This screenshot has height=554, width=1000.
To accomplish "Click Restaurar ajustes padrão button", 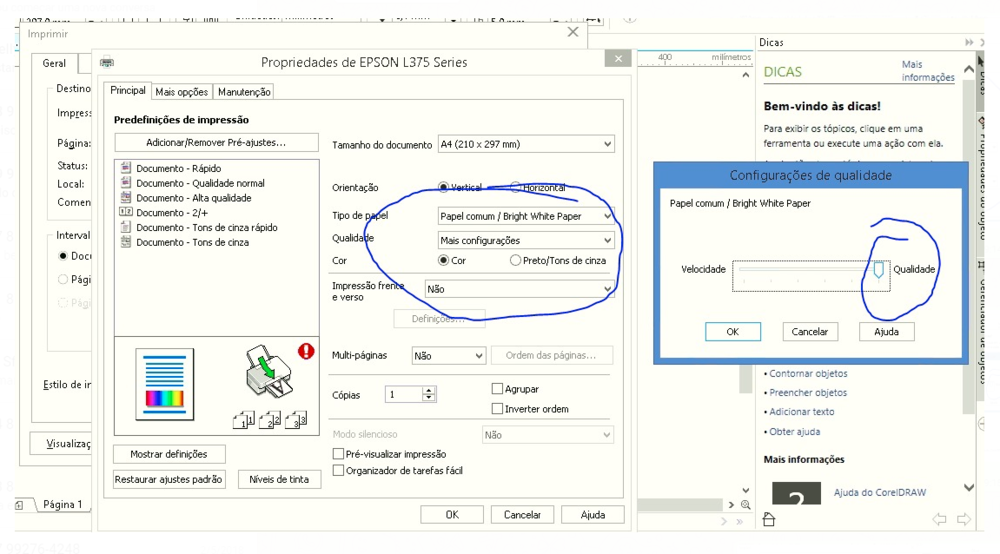I will 168,479.
